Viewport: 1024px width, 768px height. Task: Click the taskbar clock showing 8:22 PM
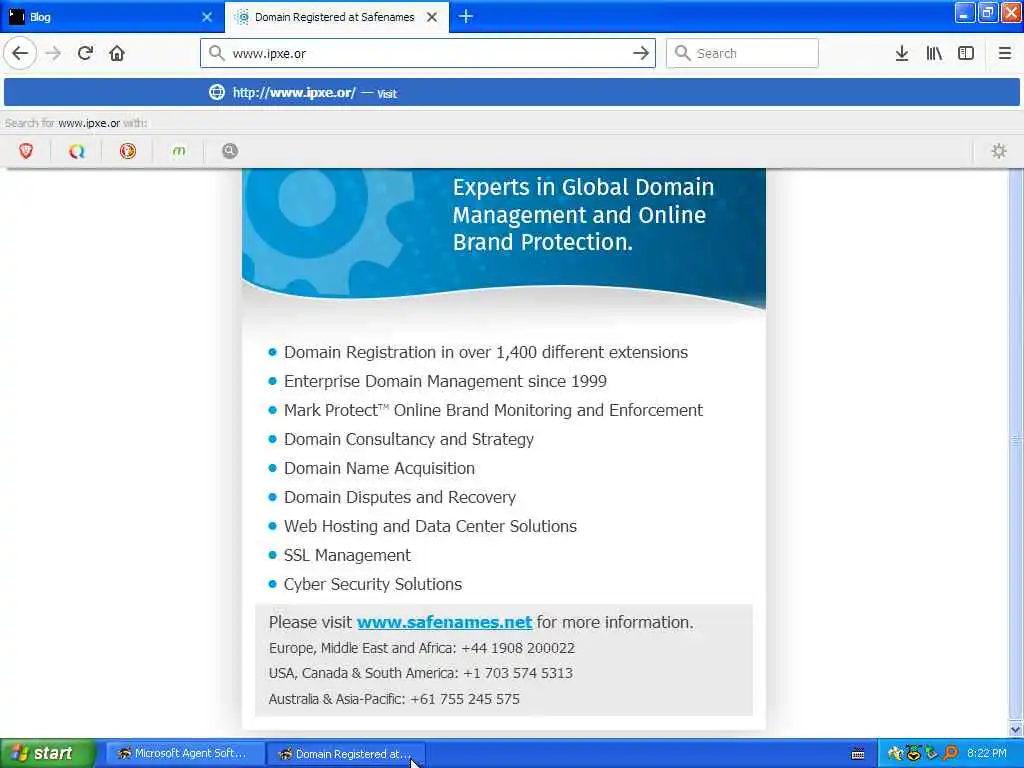[x=987, y=754]
